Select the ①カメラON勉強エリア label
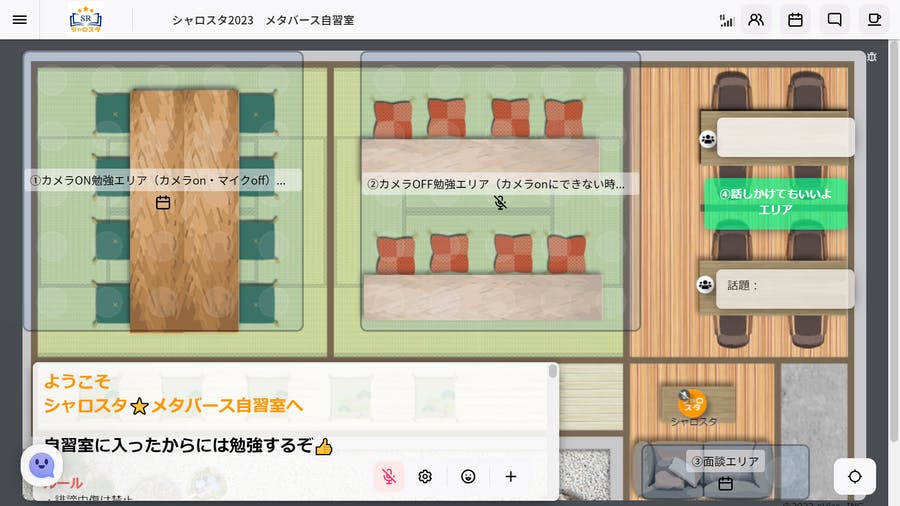The width and height of the screenshot is (900, 506). pyautogui.click(x=158, y=181)
